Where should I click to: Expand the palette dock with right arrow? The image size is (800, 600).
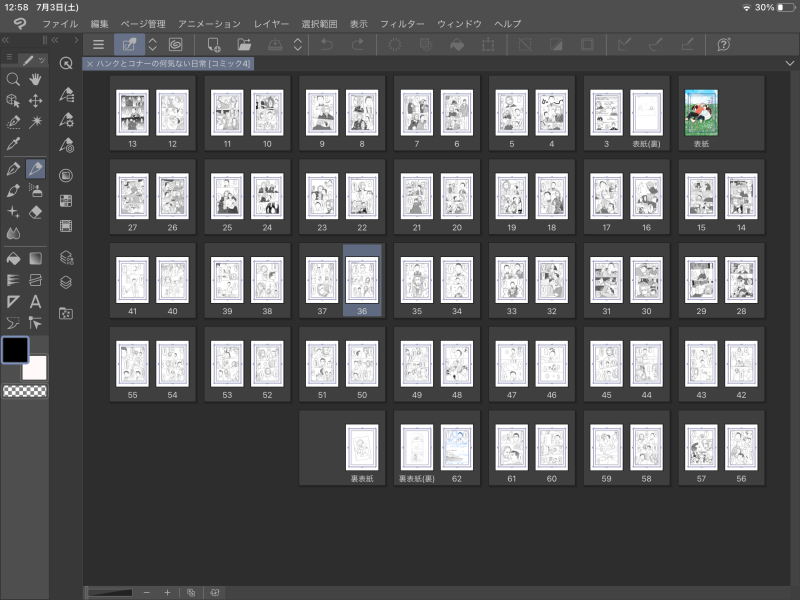coord(76,40)
